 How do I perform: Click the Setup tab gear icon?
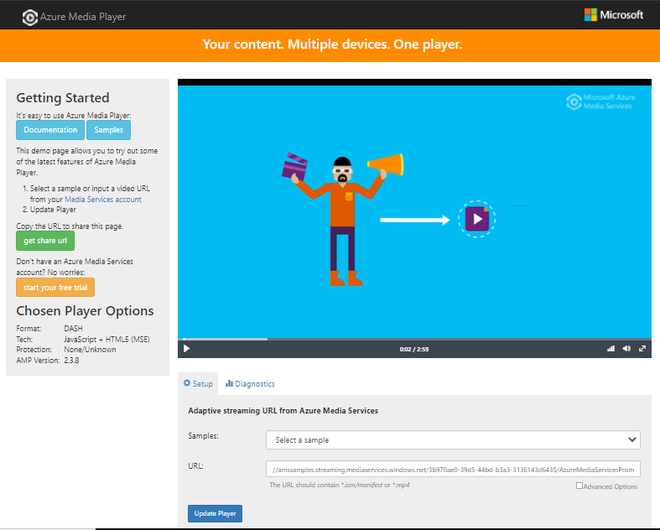pyautogui.click(x=187, y=383)
